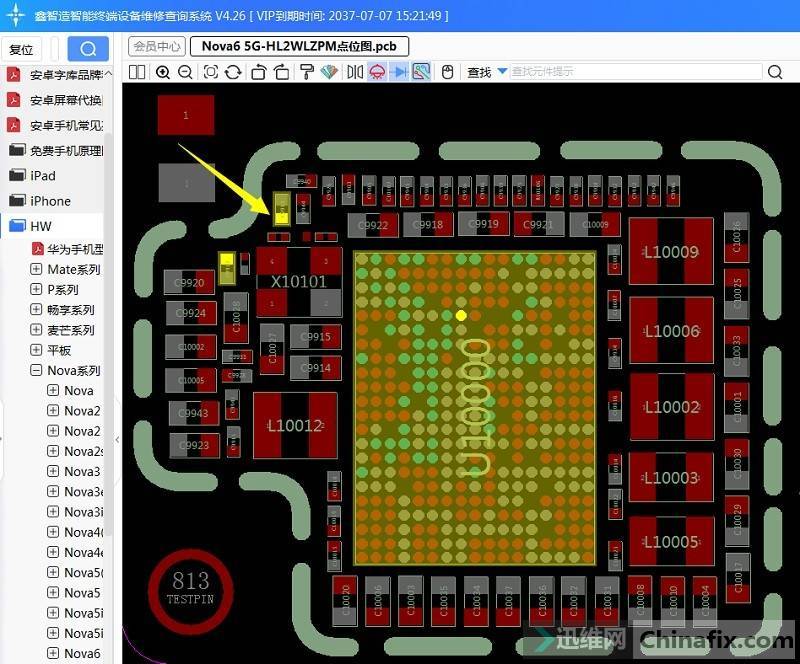Expand the Mate系列 tree node
Screen dimensions: 800x664
[x=37, y=269]
